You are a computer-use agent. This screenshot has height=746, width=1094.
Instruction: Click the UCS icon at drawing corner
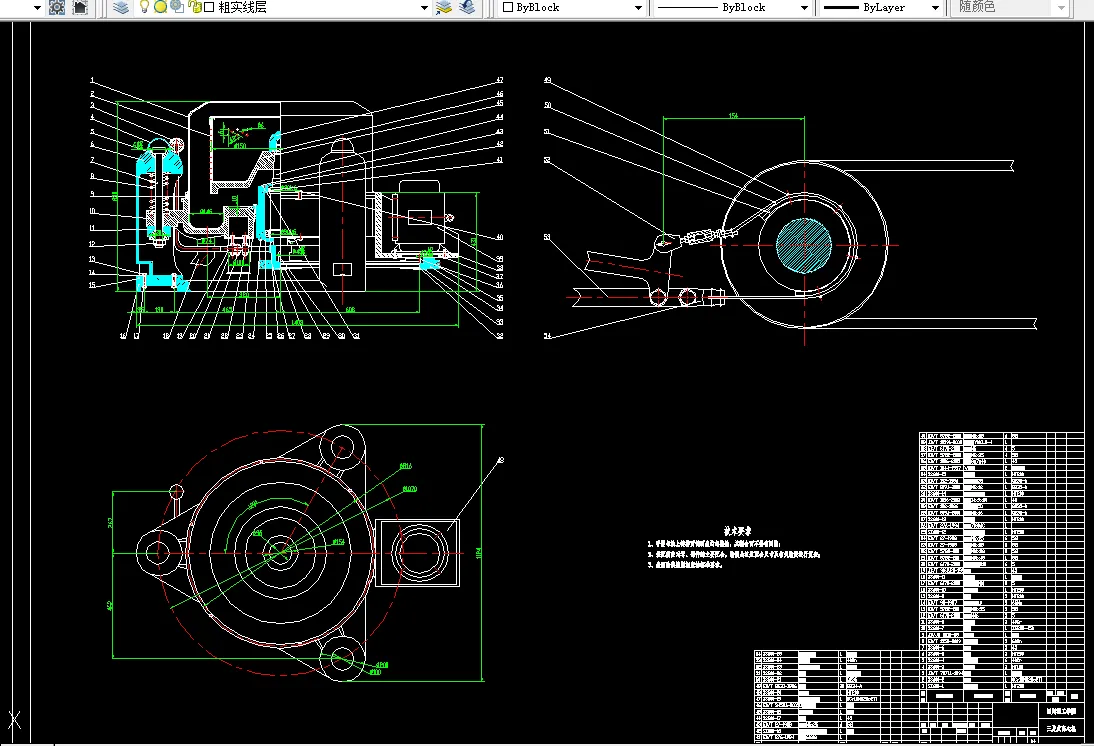point(14,720)
